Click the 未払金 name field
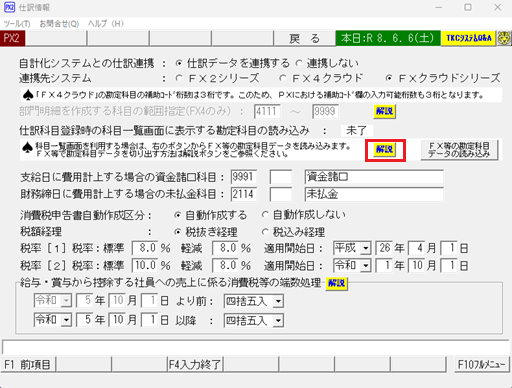 374,194
